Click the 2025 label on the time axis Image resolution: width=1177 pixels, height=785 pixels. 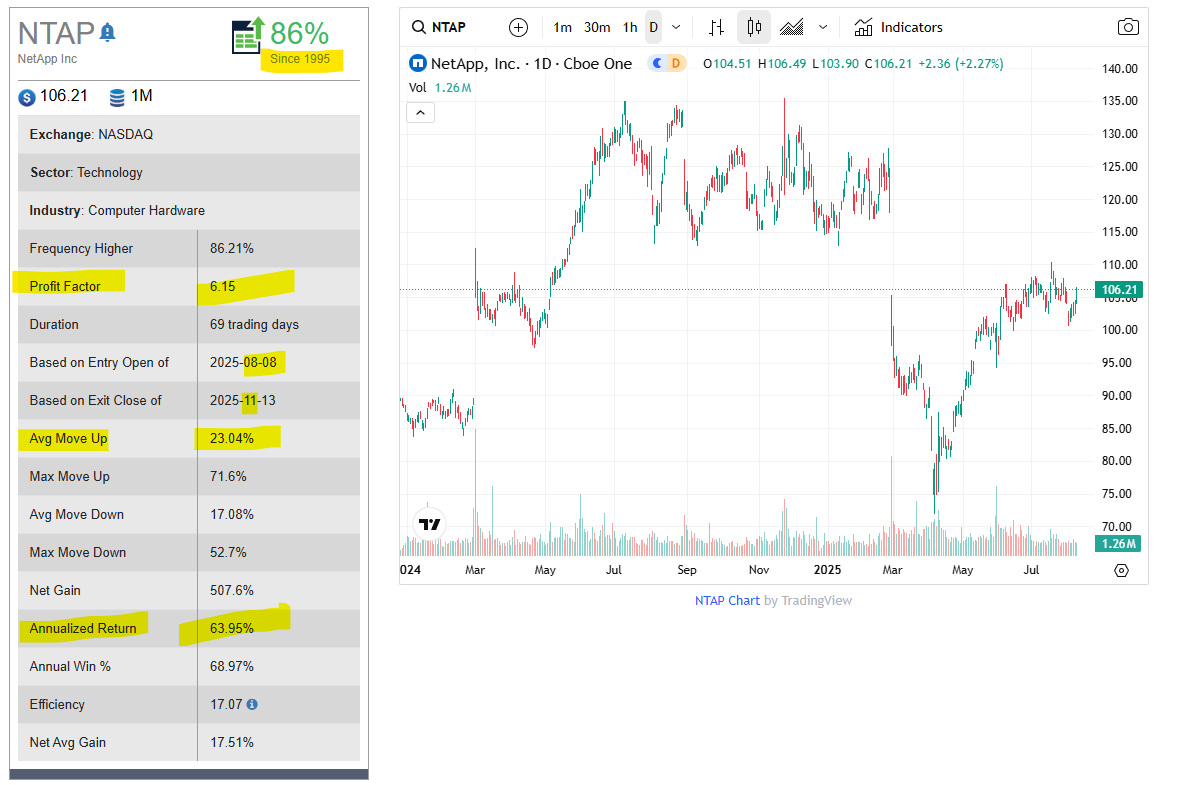pos(827,570)
